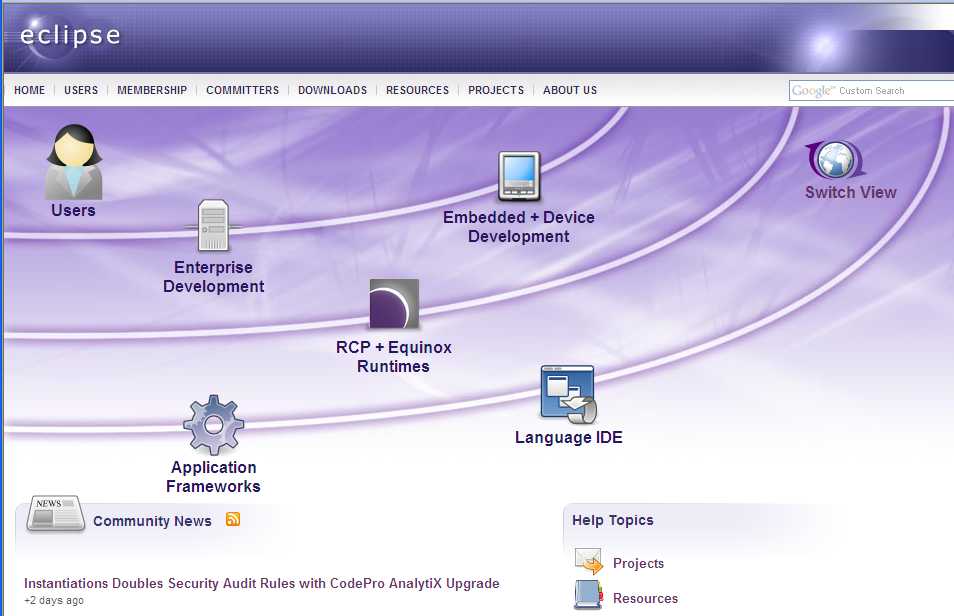Image resolution: width=954 pixels, height=616 pixels.
Task: Click the Projects envelope icon in Help Topics
Action: (588, 561)
